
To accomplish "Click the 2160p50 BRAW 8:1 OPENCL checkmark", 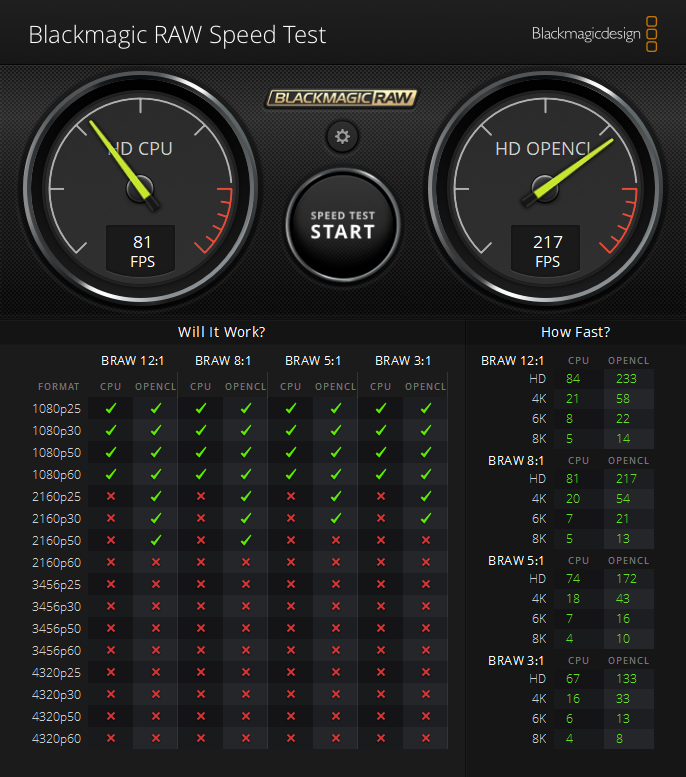I will tap(246, 540).
